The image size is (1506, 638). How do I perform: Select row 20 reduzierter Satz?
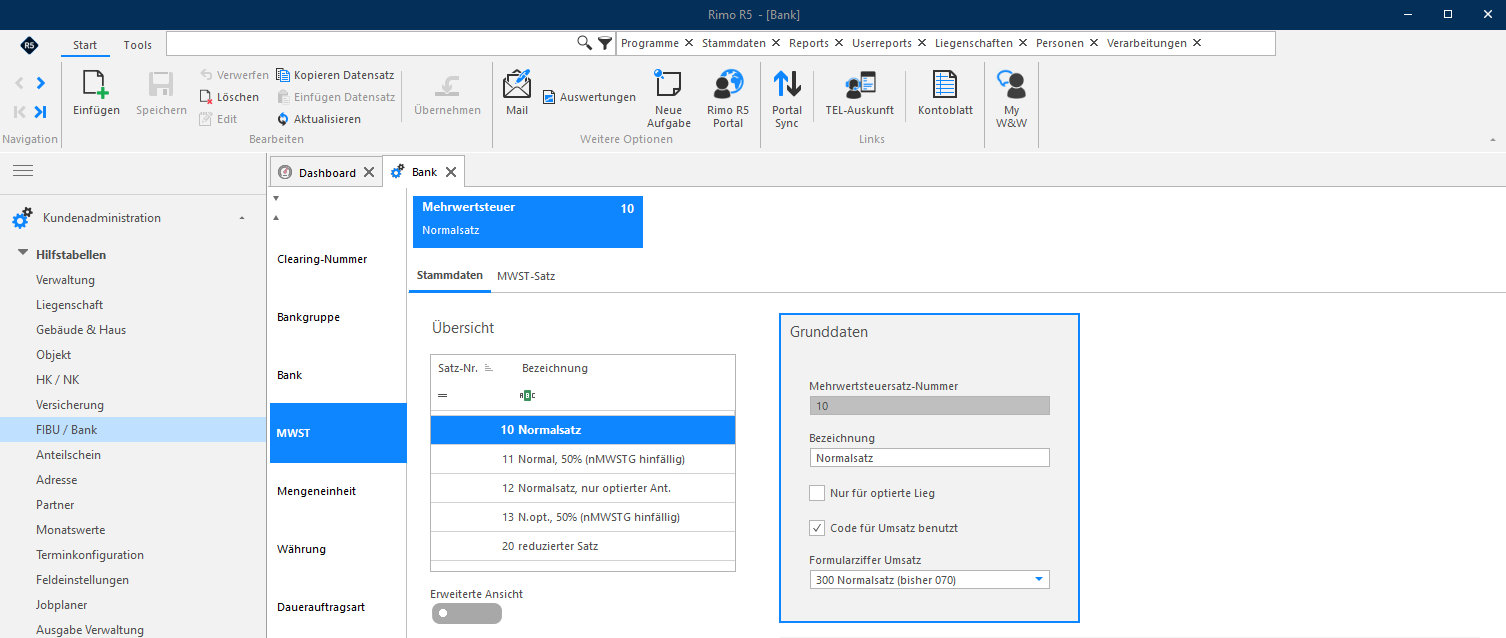[x=583, y=546]
